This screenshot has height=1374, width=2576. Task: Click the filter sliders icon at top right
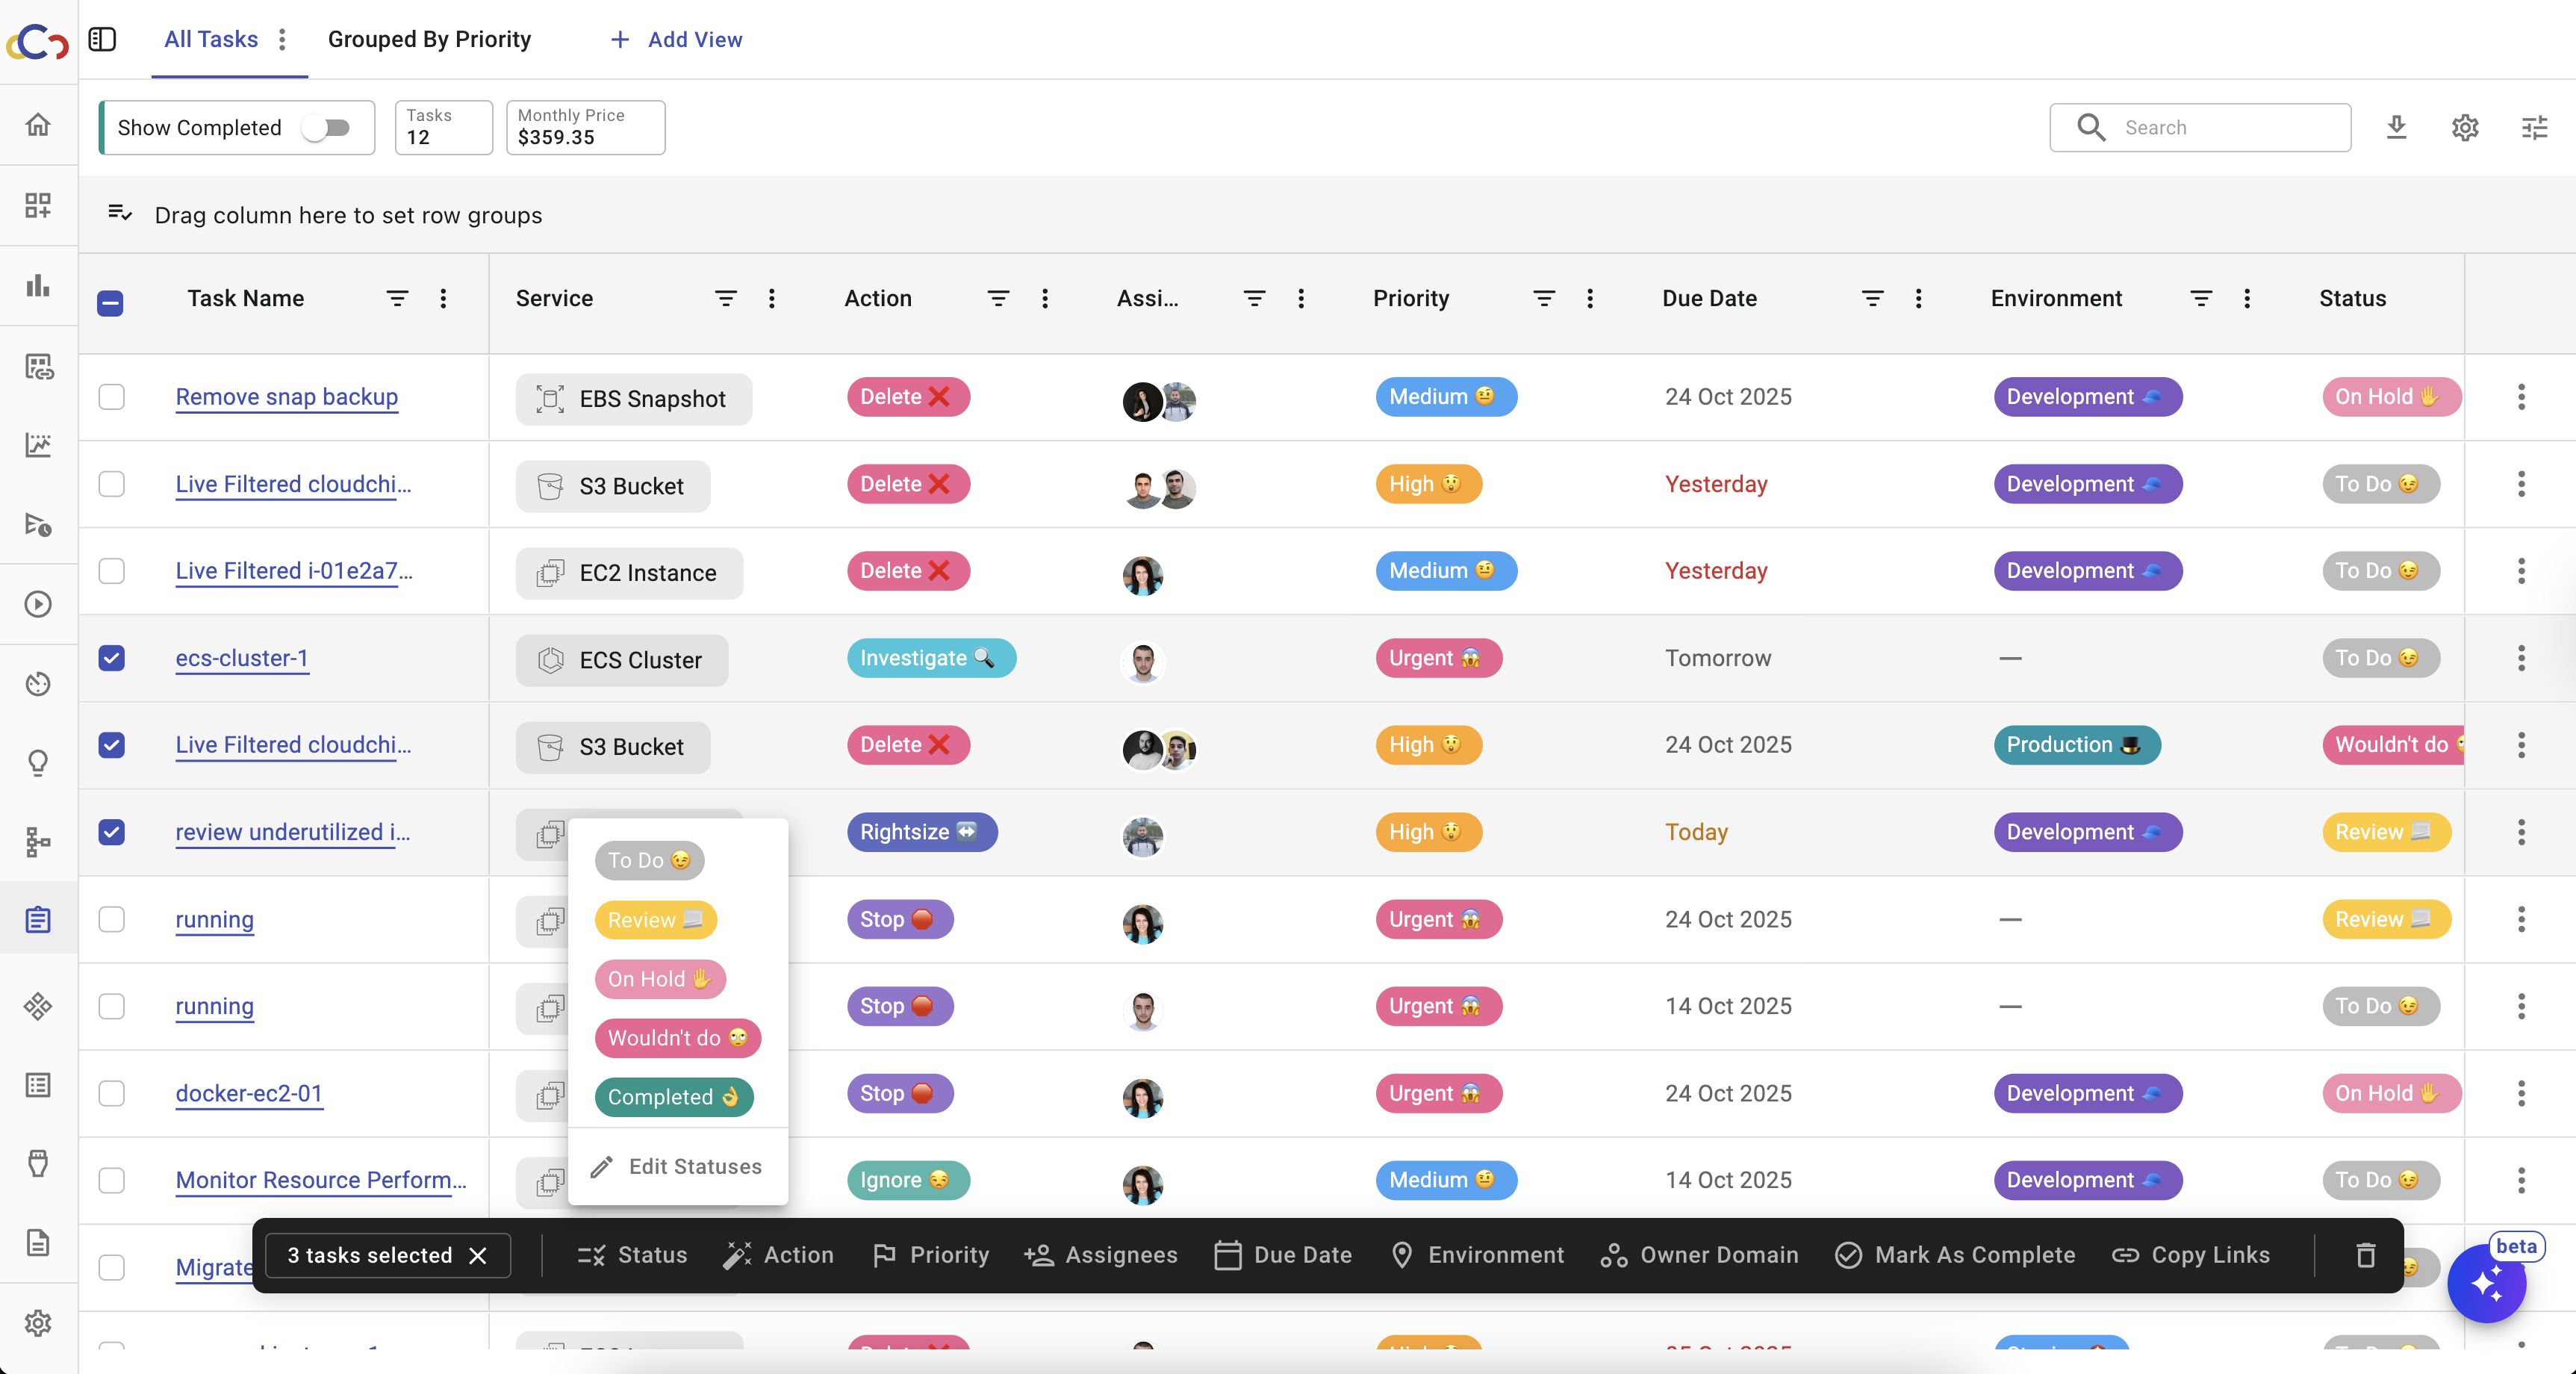pyautogui.click(x=2534, y=127)
